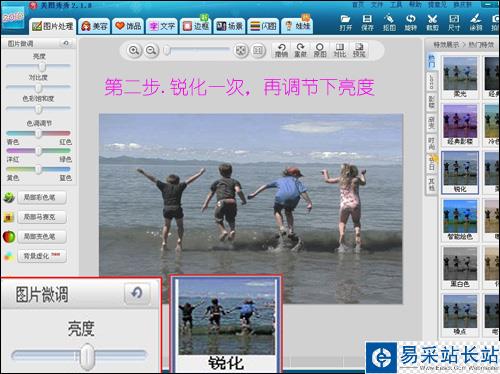500x374 pixels.
Task: Open the 文件 menu
Action: (x=377, y=5)
